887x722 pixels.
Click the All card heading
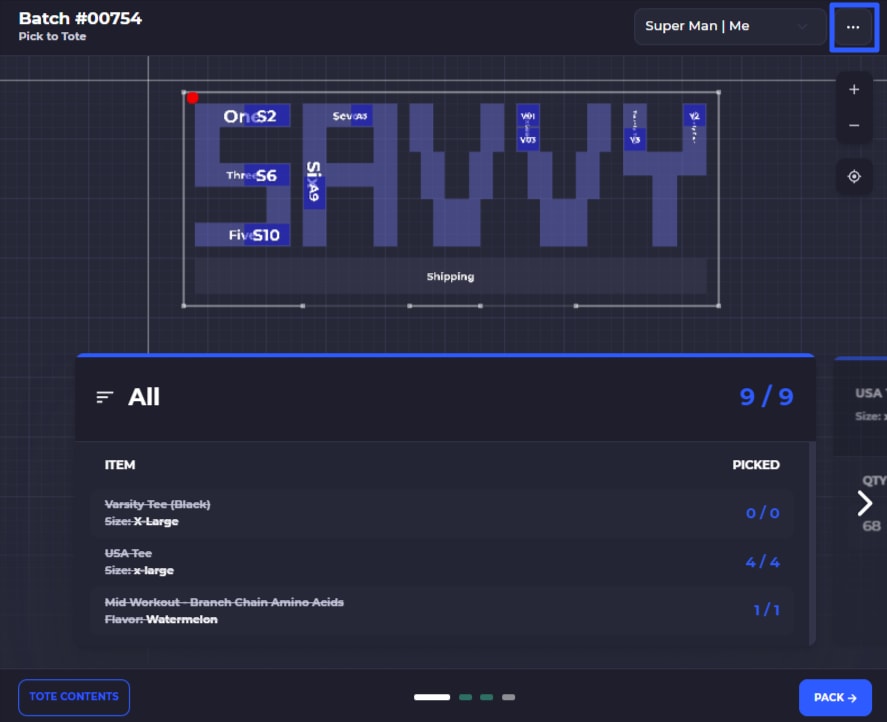[x=144, y=397]
